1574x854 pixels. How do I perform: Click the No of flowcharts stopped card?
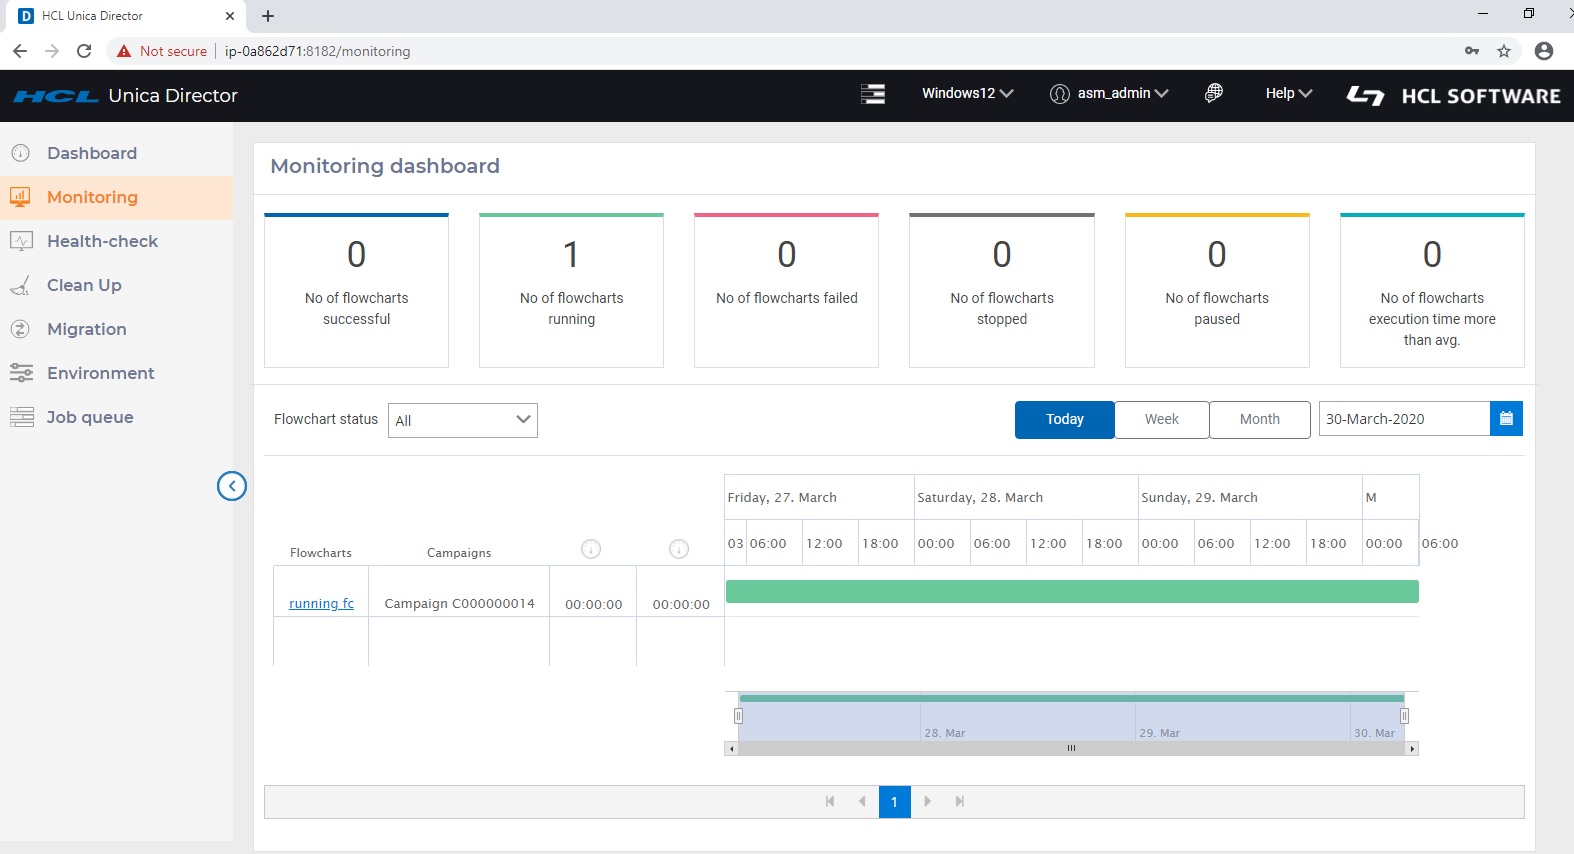1001,290
